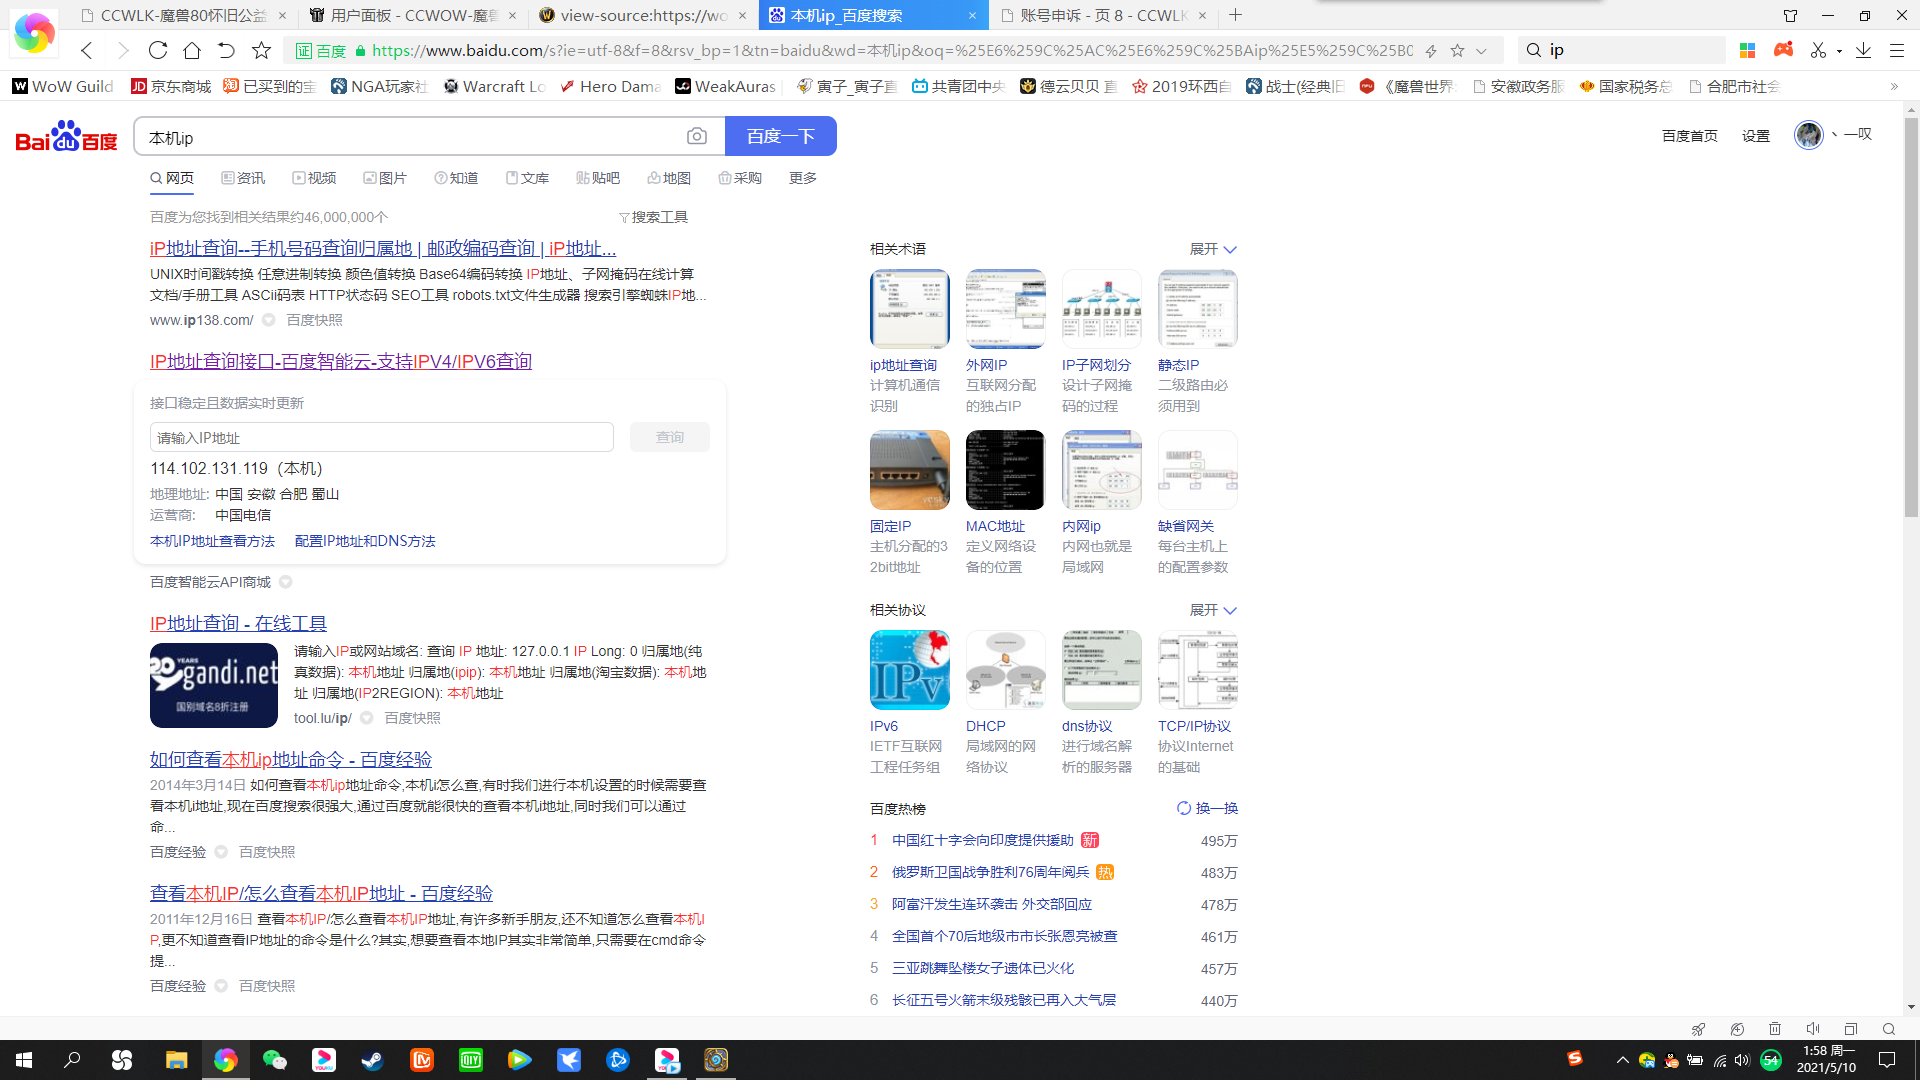1920x1080 pixels.
Task: Expand the 相关术语 section via 展开
Action: 1211,249
